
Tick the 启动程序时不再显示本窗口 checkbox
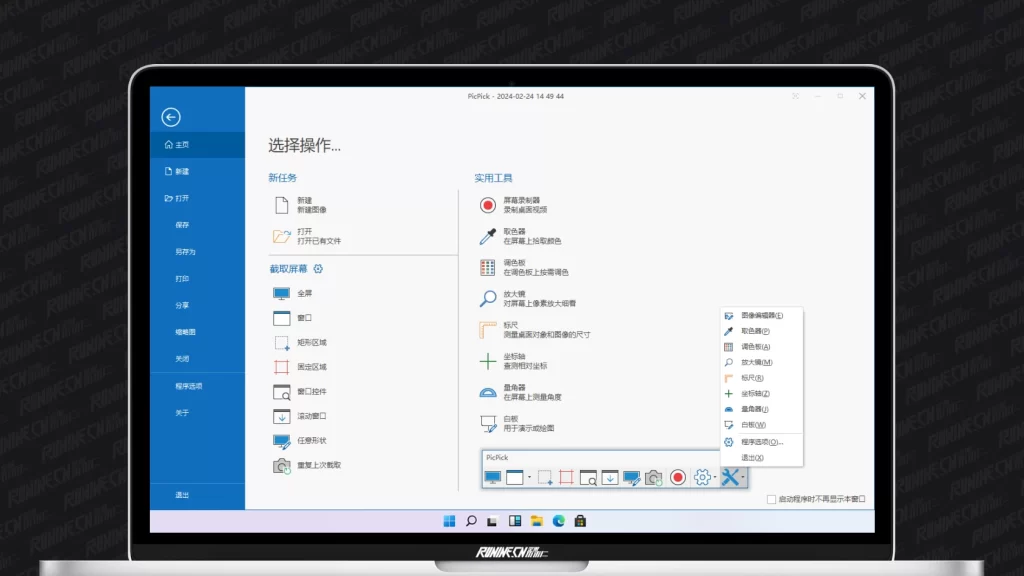click(771, 499)
